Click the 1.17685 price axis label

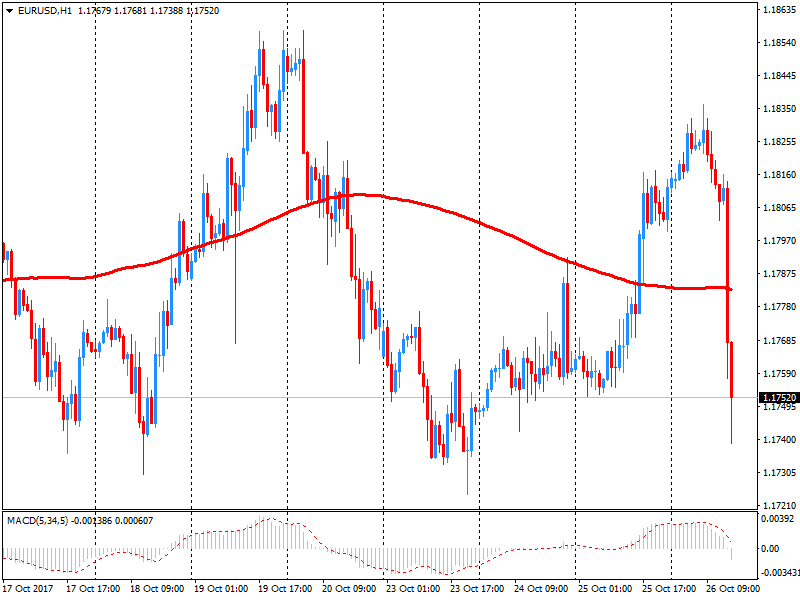pyautogui.click(x=779, y=340)
